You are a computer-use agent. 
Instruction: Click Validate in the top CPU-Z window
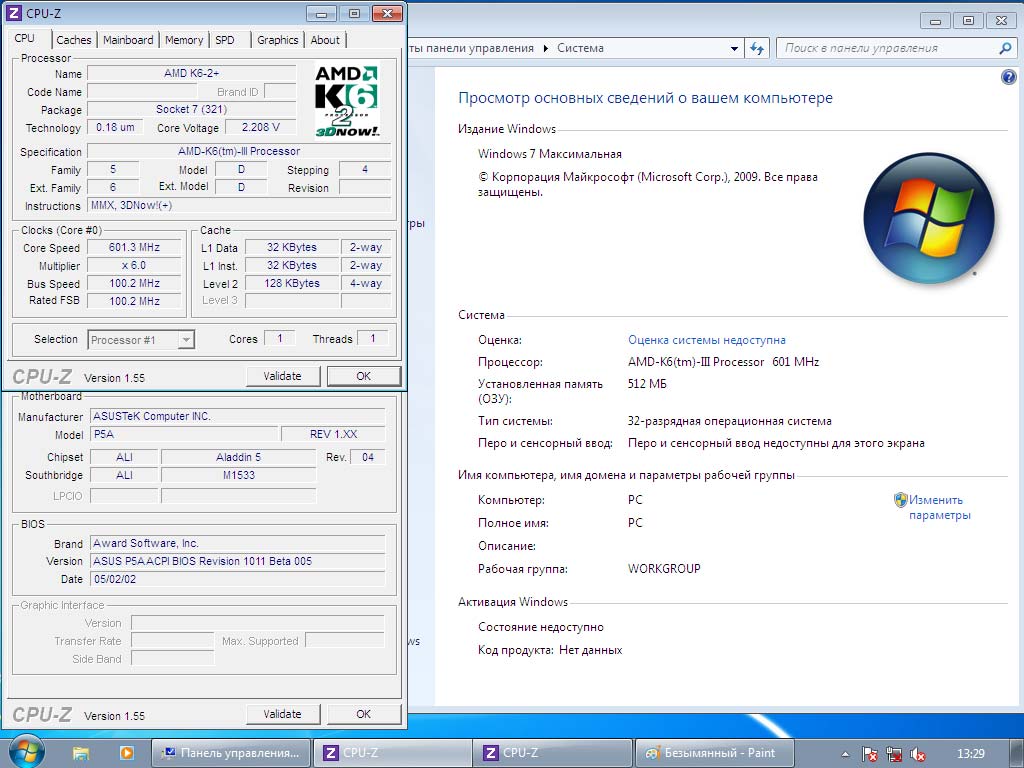tap(282, 376)
